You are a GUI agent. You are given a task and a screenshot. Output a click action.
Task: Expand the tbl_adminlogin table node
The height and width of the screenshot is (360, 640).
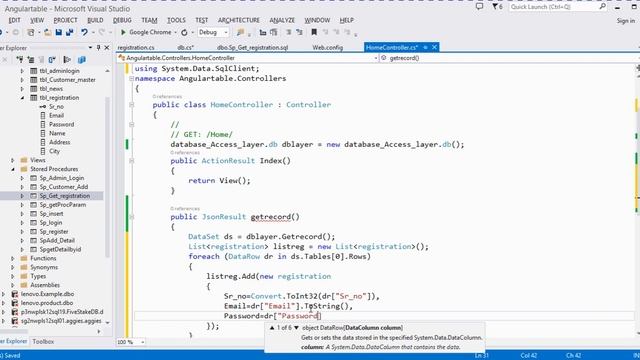click(x=22, y=71)
